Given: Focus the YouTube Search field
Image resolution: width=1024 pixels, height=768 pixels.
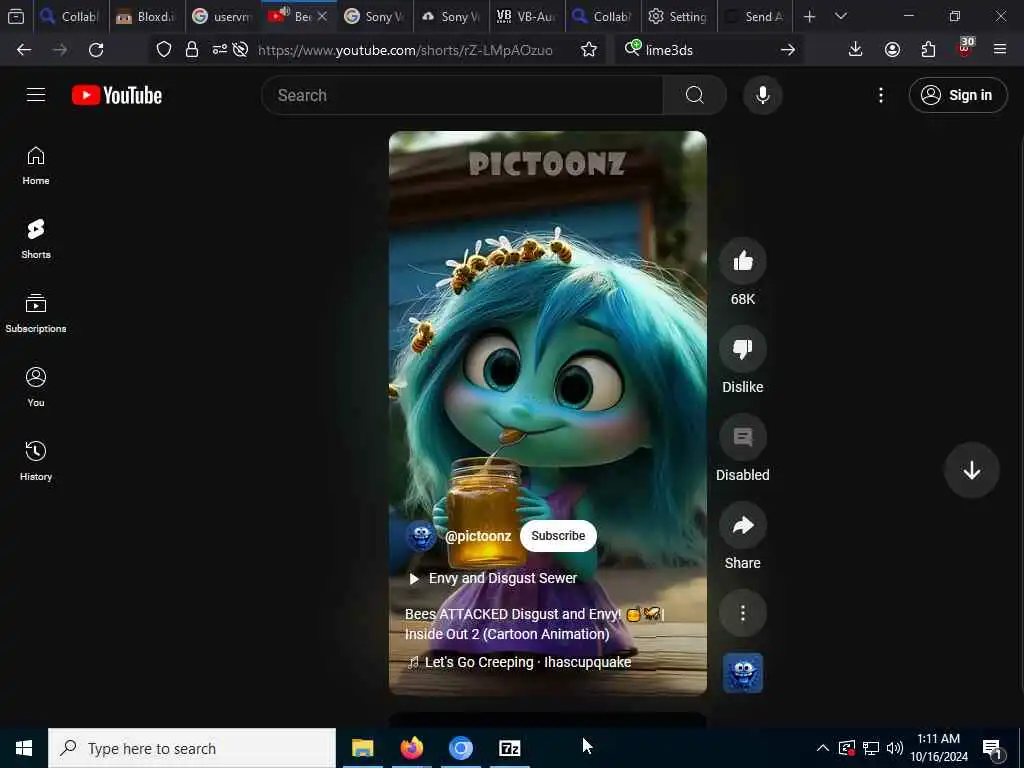Looking at the screenshot, I should 463,95.
